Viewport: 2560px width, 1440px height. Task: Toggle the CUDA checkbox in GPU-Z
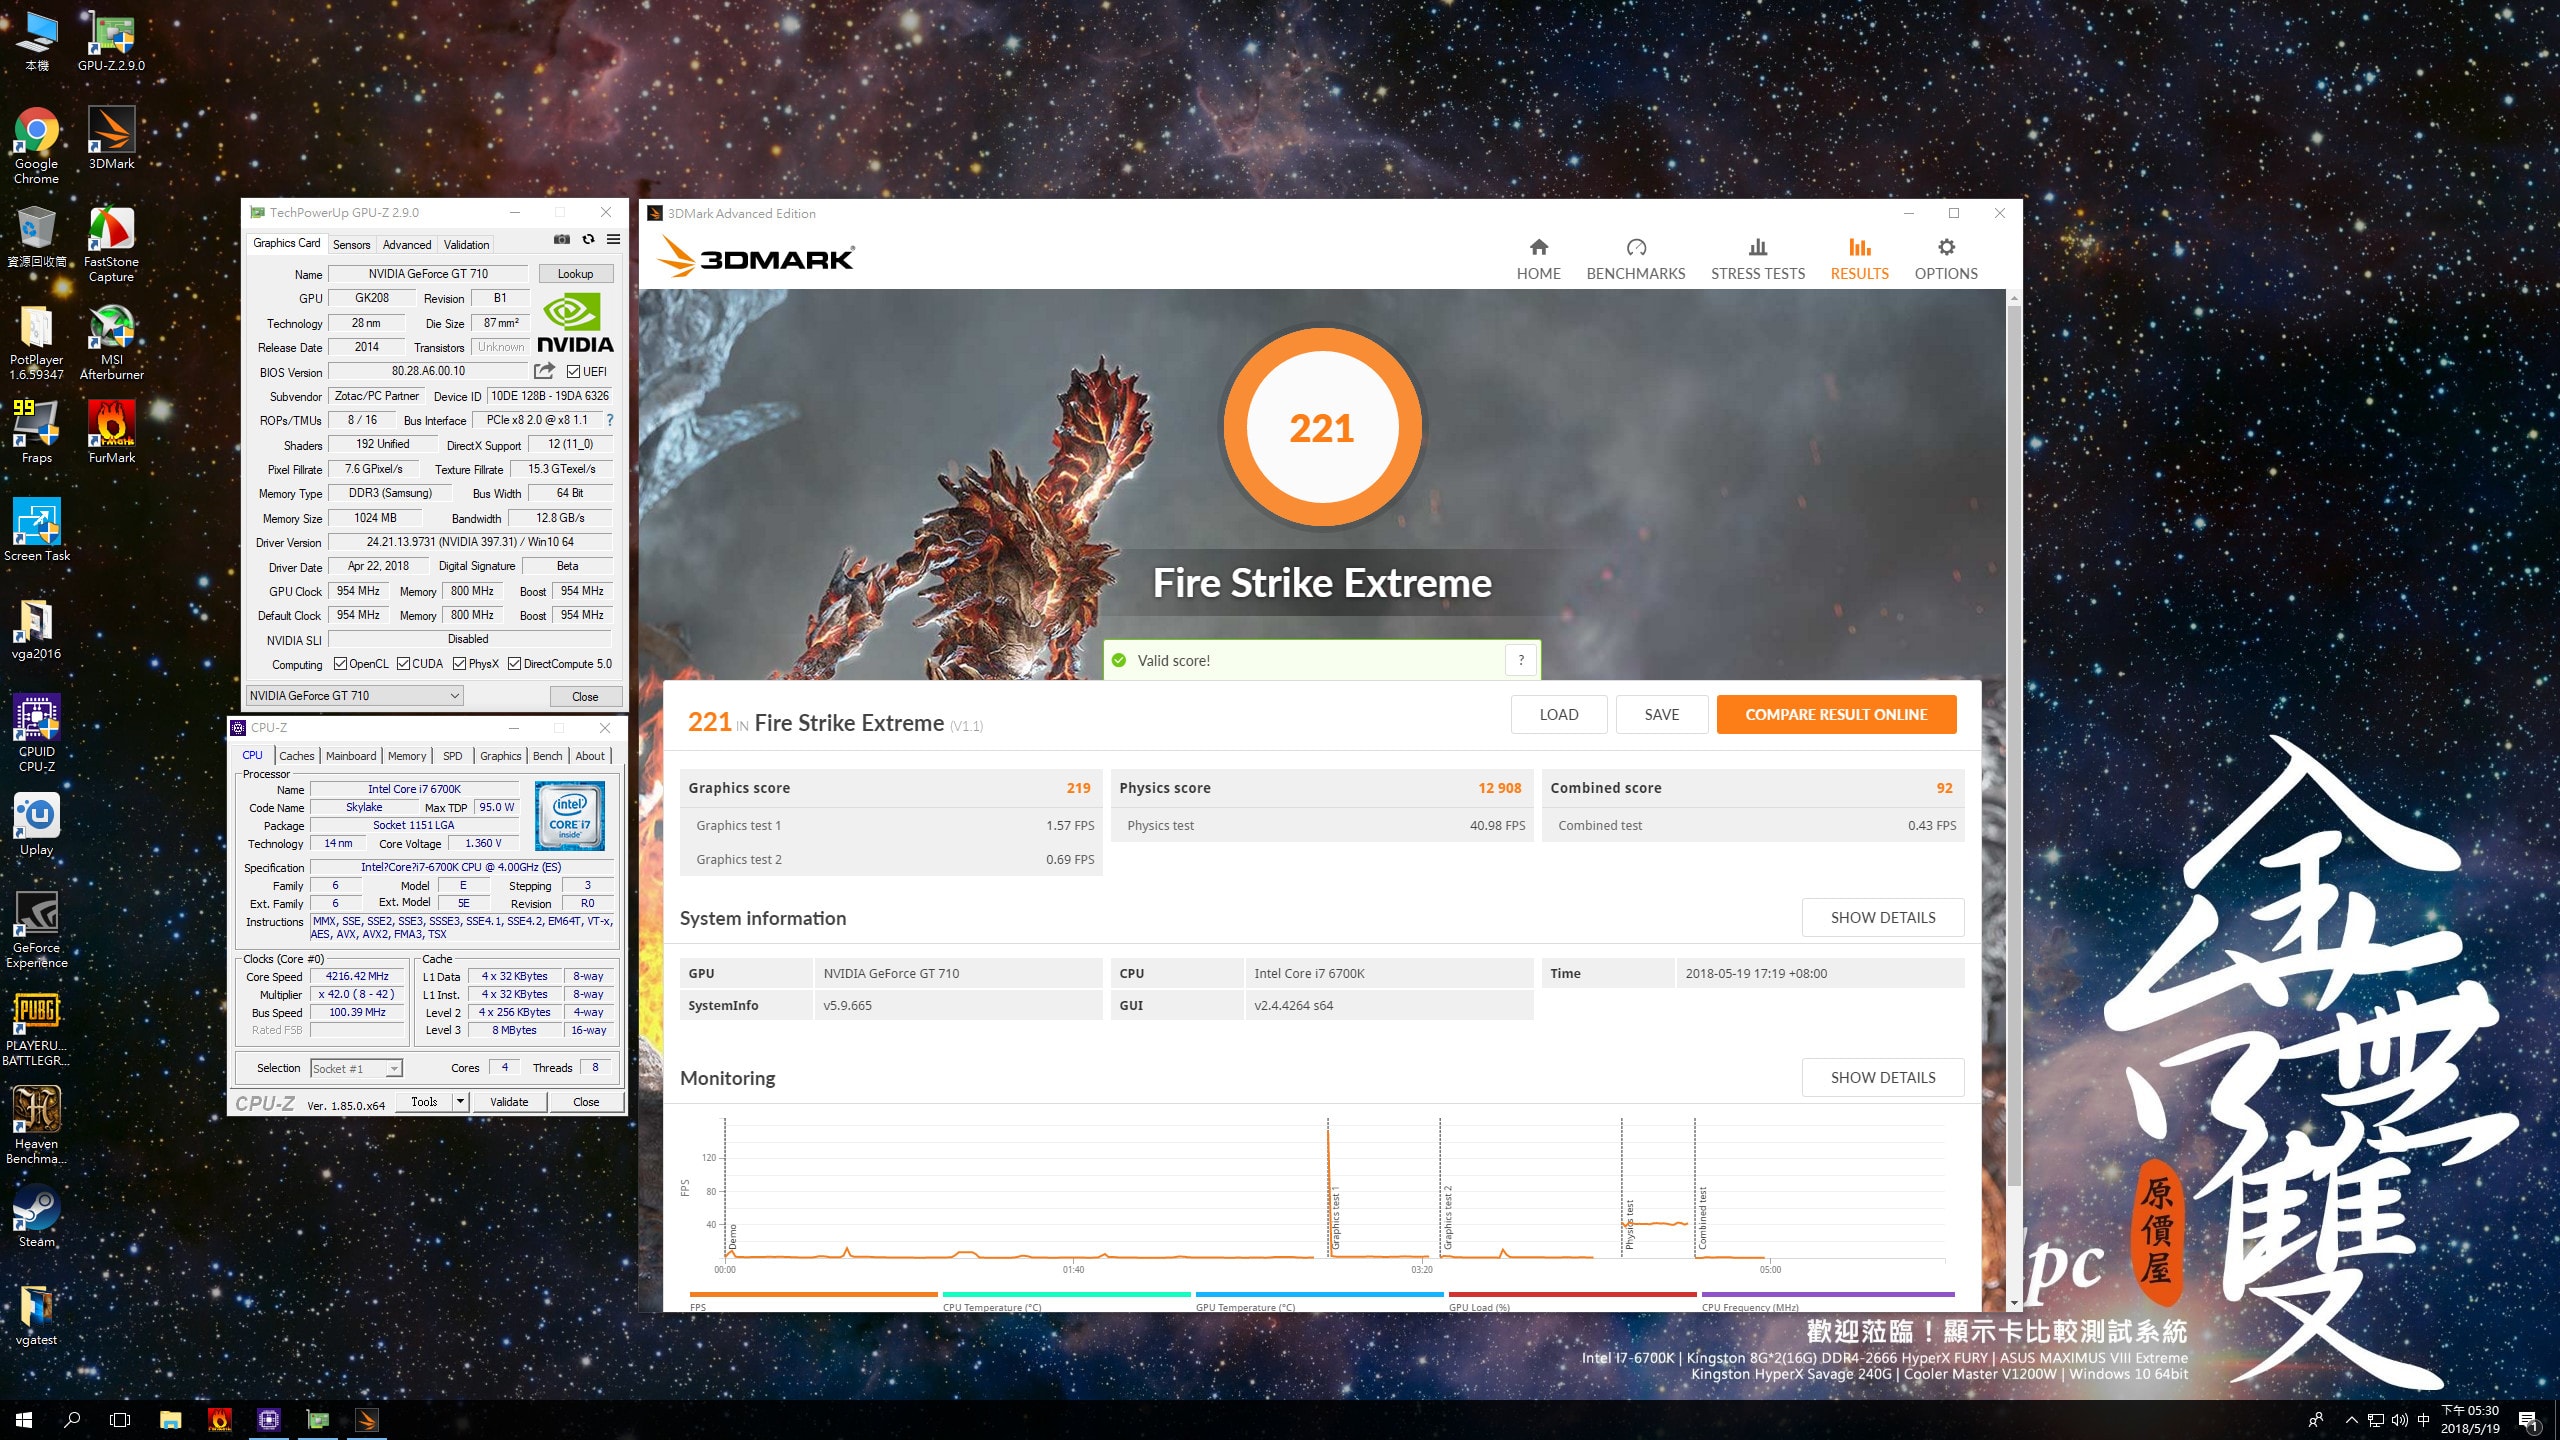(x=403, y=664)
